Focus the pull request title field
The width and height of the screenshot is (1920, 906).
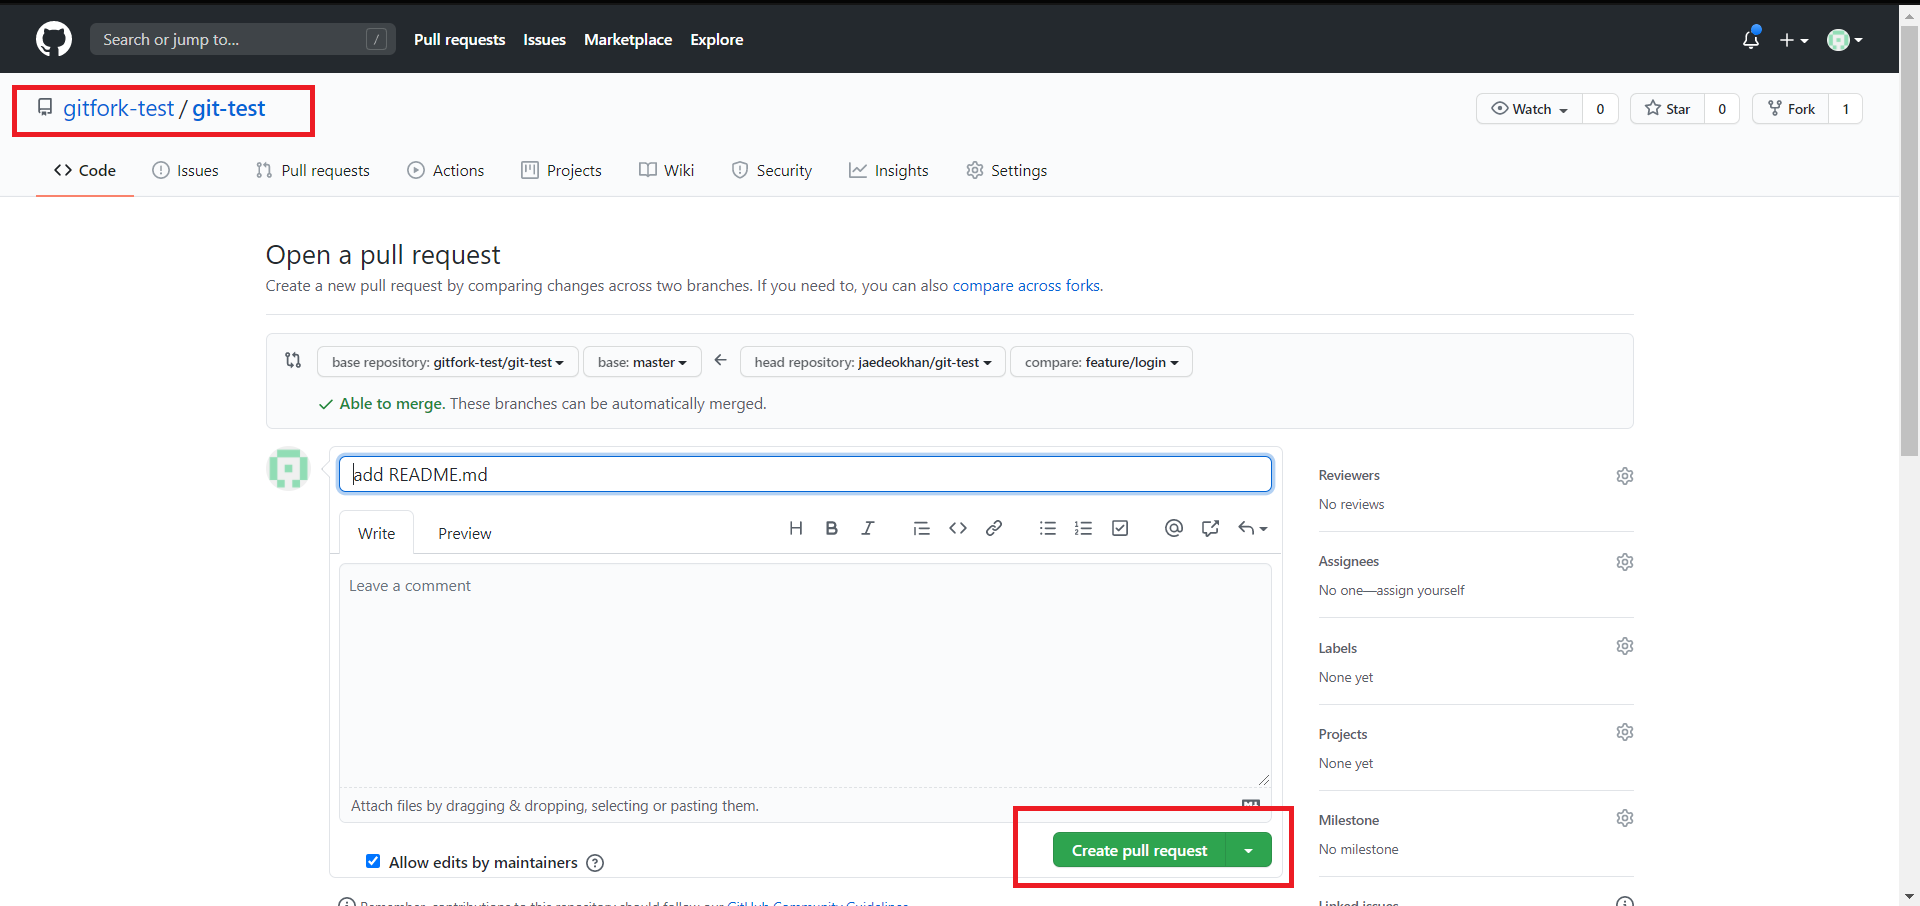[805, 474]
